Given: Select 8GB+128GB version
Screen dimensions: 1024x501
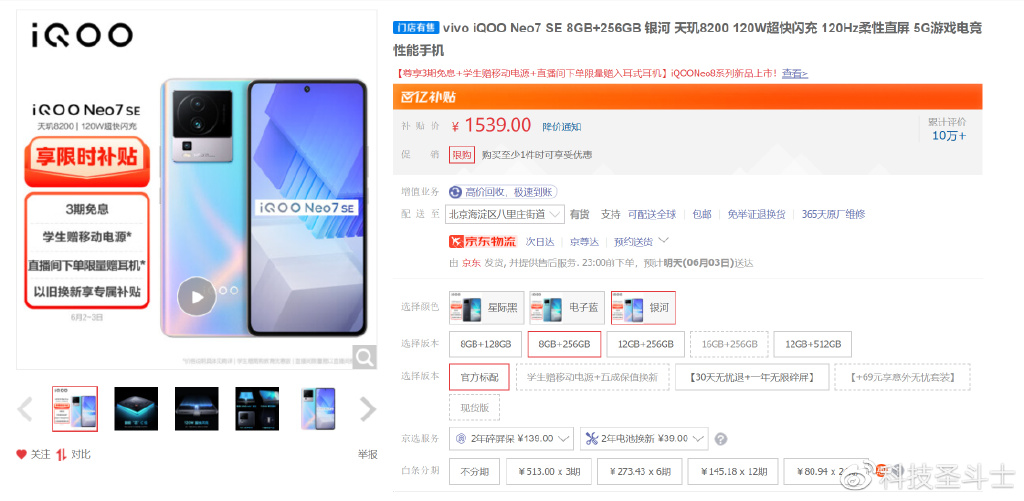Looking at the screenshot, I should (485, 344).
